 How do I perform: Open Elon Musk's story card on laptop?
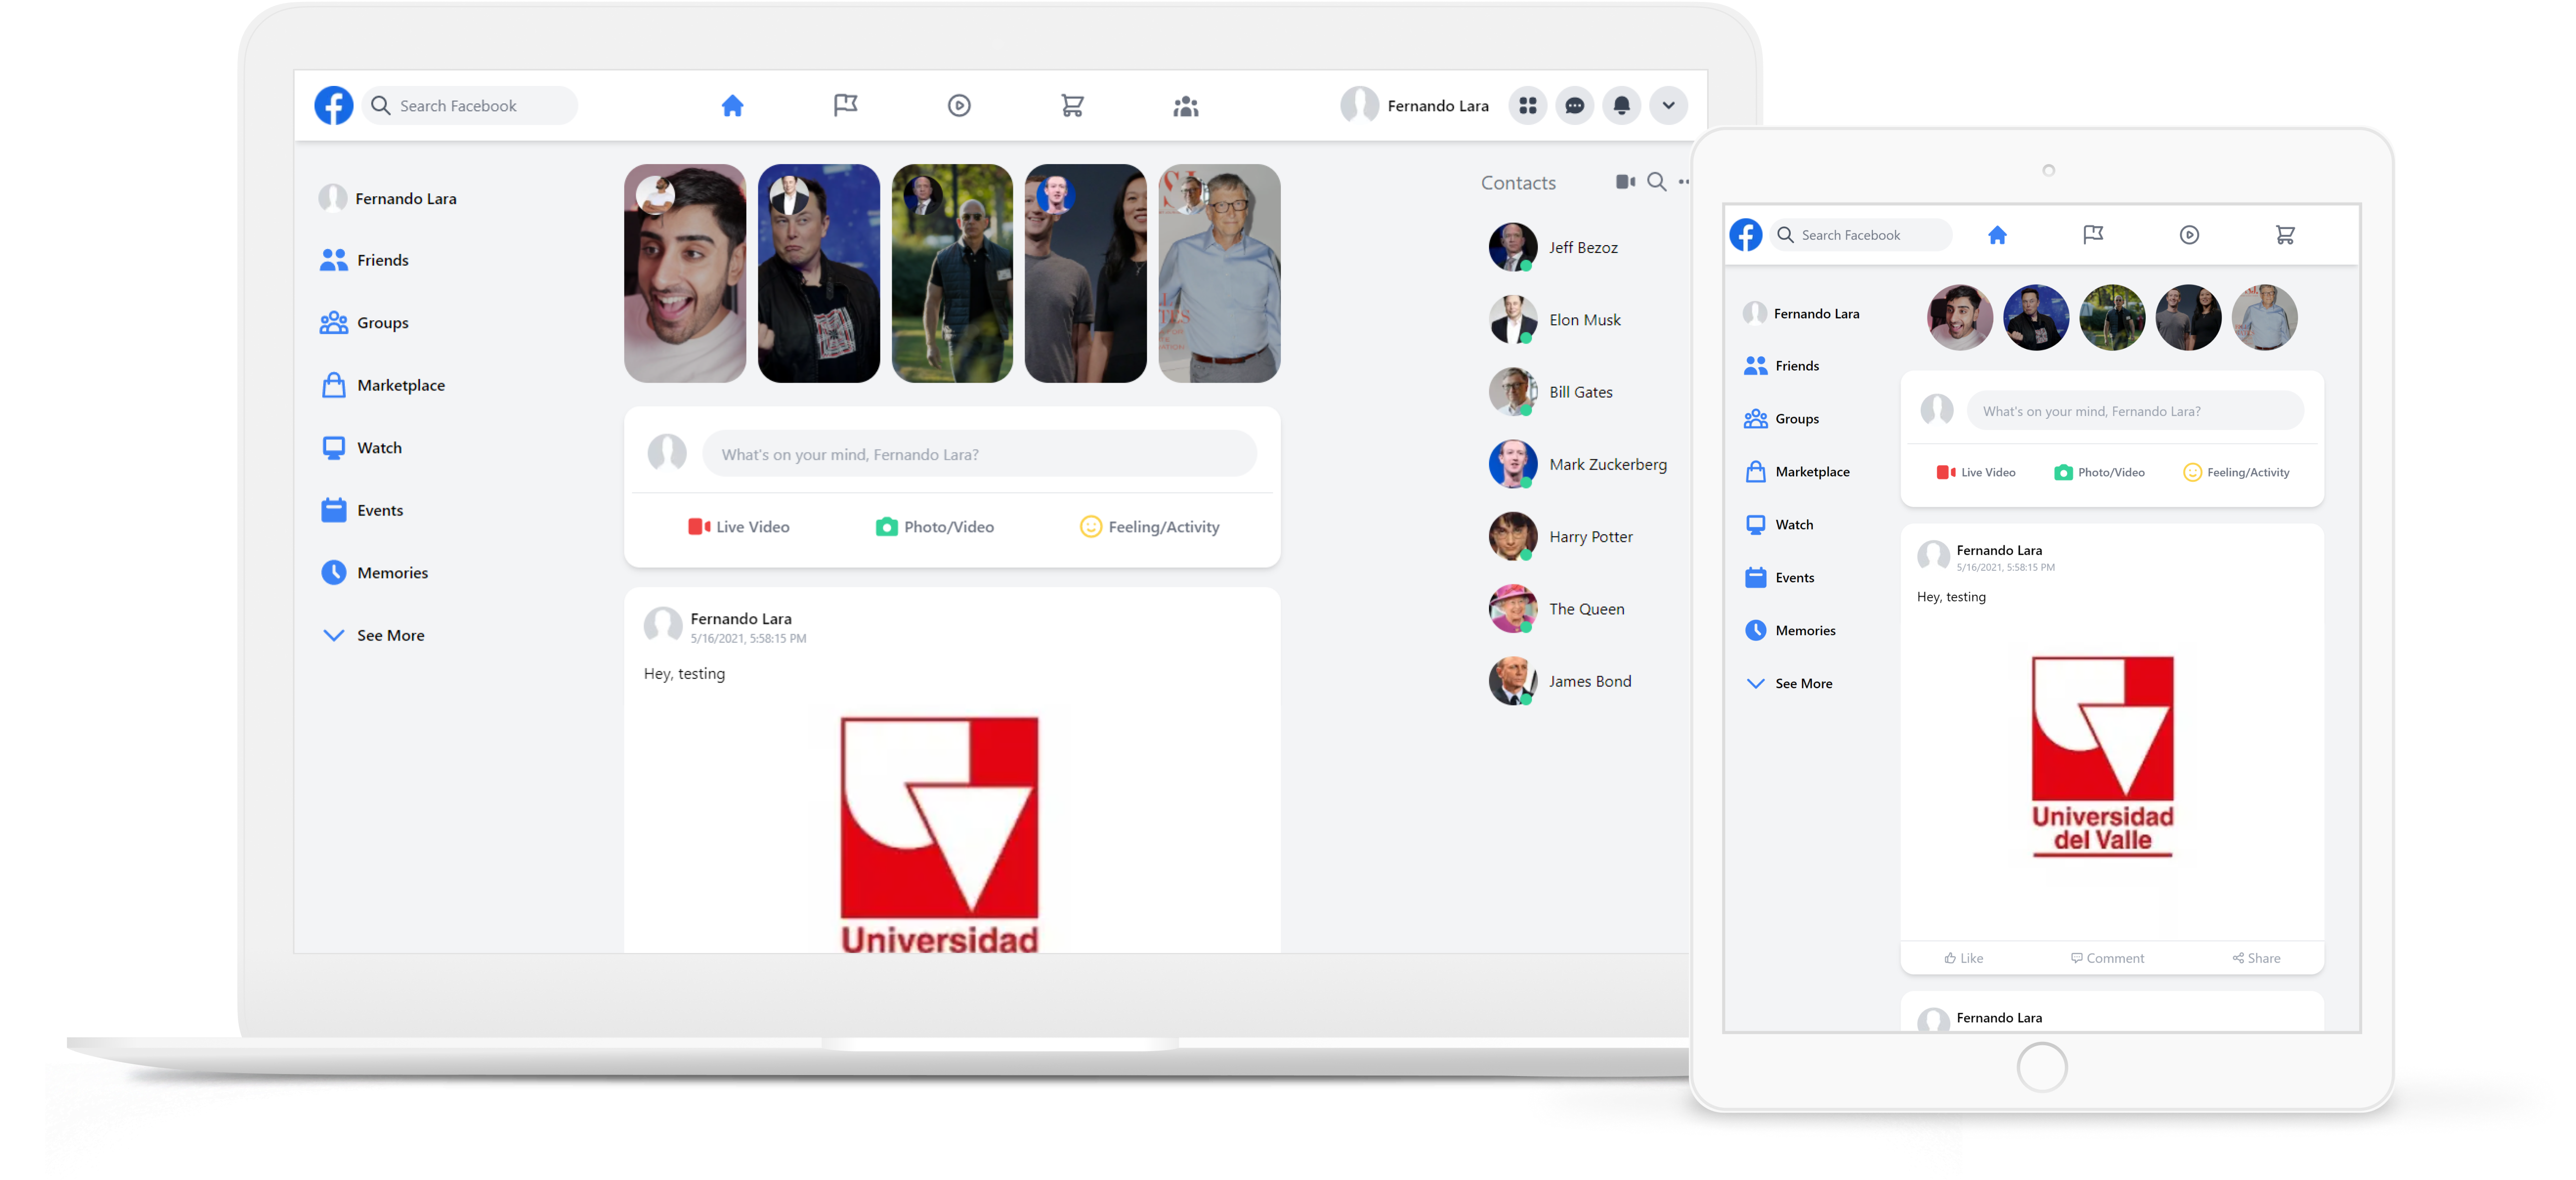[818, 273]
